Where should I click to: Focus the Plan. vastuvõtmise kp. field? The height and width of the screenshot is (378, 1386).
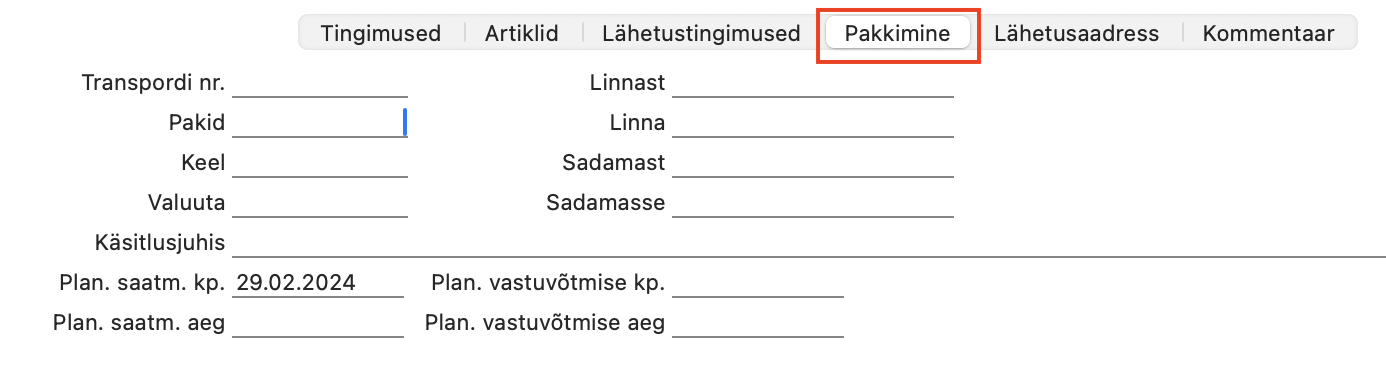[758, 283]
